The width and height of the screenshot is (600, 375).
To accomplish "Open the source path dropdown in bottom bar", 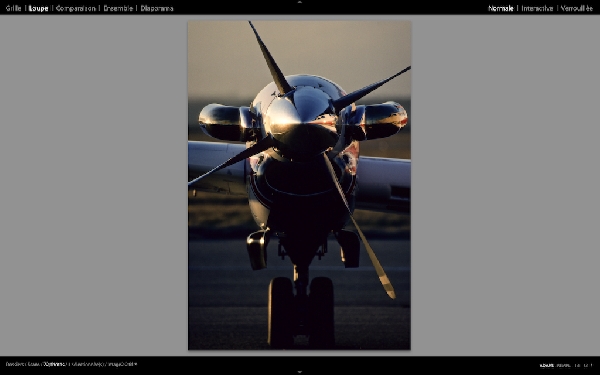I will (x=71, y=364).
